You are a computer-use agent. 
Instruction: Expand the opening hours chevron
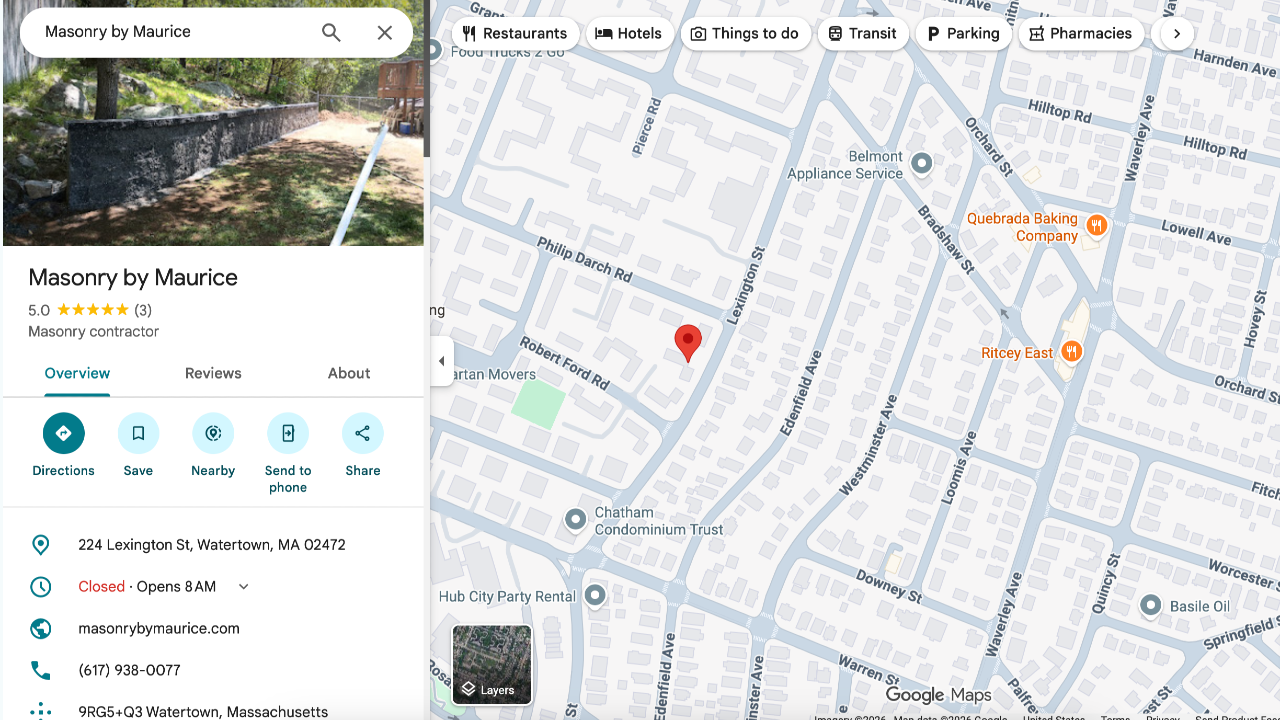pos(243,587)
